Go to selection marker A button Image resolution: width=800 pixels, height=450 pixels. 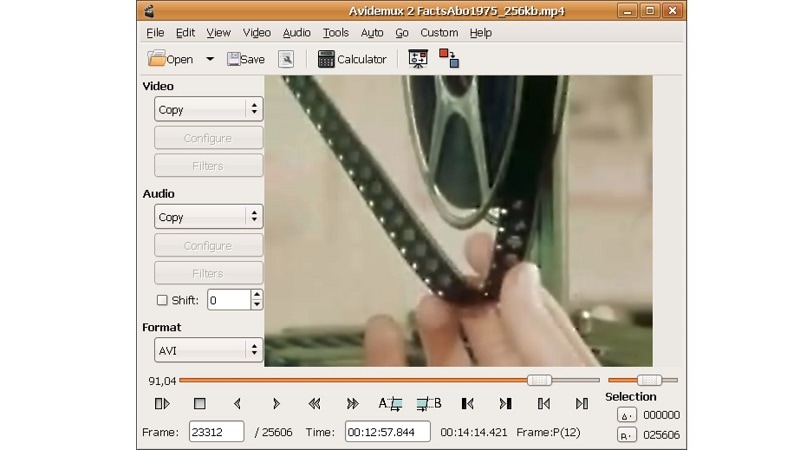[x=627, y=415]
